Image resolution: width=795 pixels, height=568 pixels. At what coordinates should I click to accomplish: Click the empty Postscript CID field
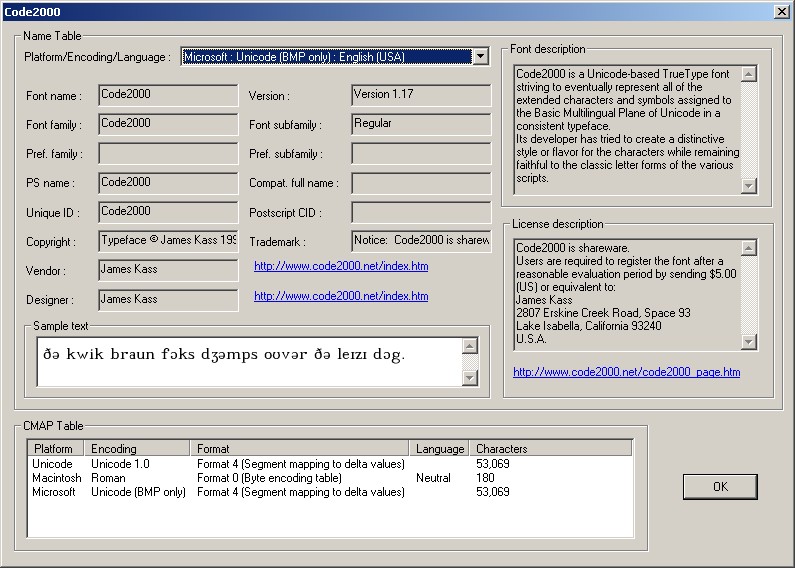421,212
